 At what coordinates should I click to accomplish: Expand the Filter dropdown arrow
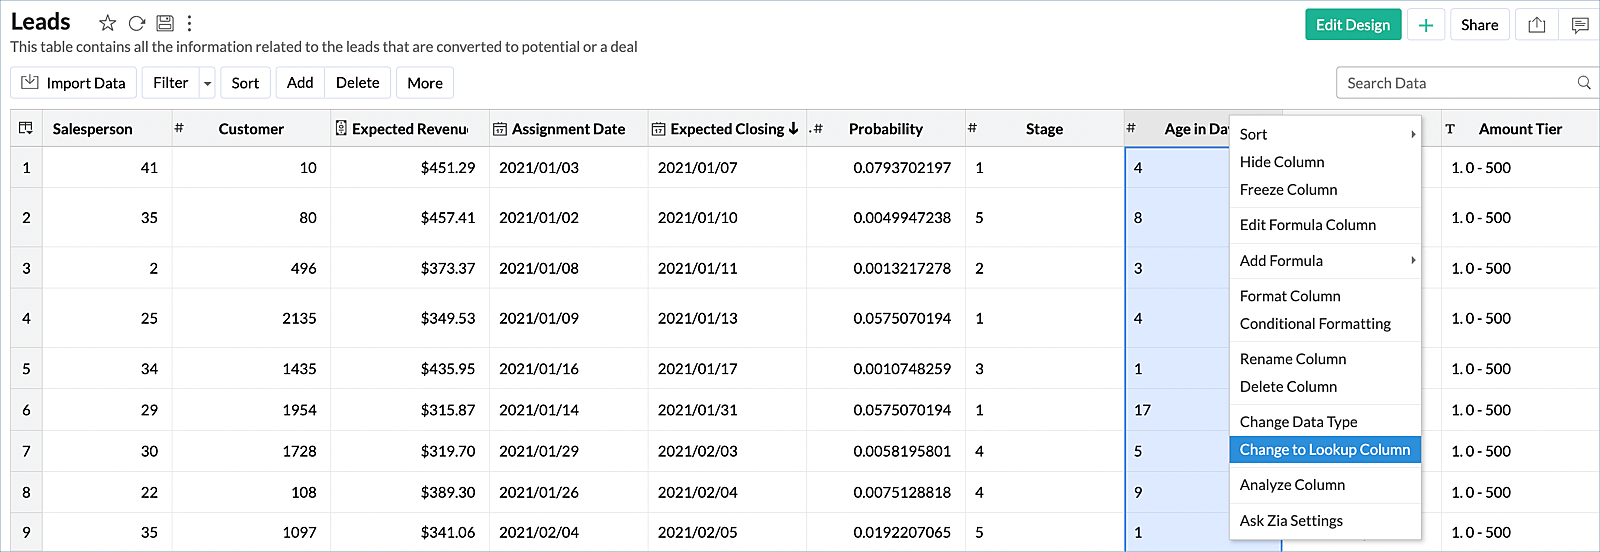[x=207, y=83]
